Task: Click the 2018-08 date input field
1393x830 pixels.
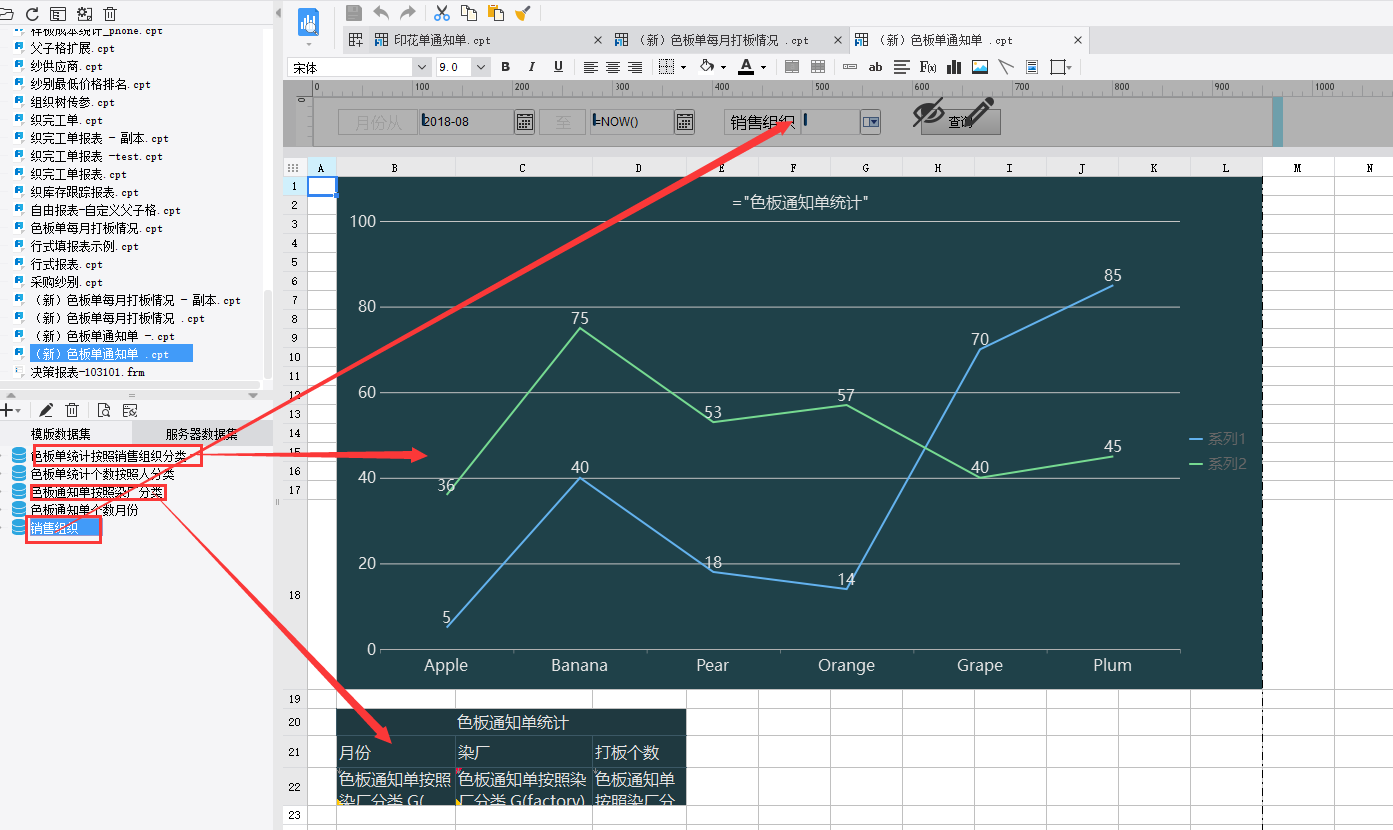Action: click(x=467, y=122)
